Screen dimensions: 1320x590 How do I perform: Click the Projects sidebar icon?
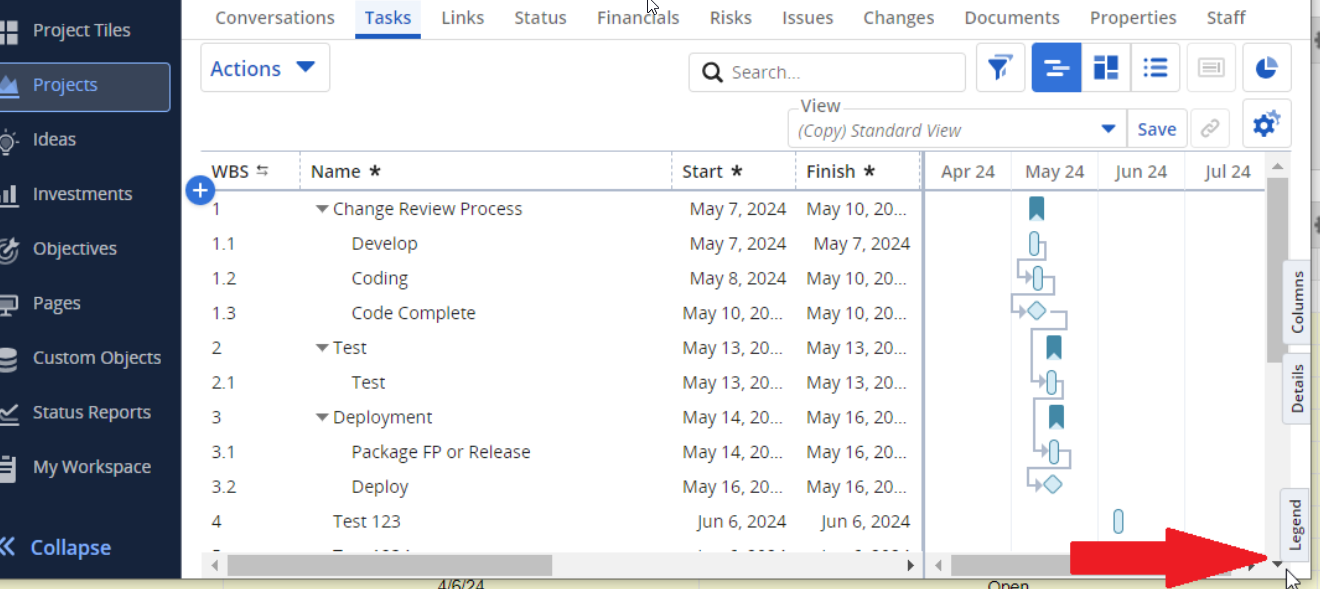coord(9,86)
